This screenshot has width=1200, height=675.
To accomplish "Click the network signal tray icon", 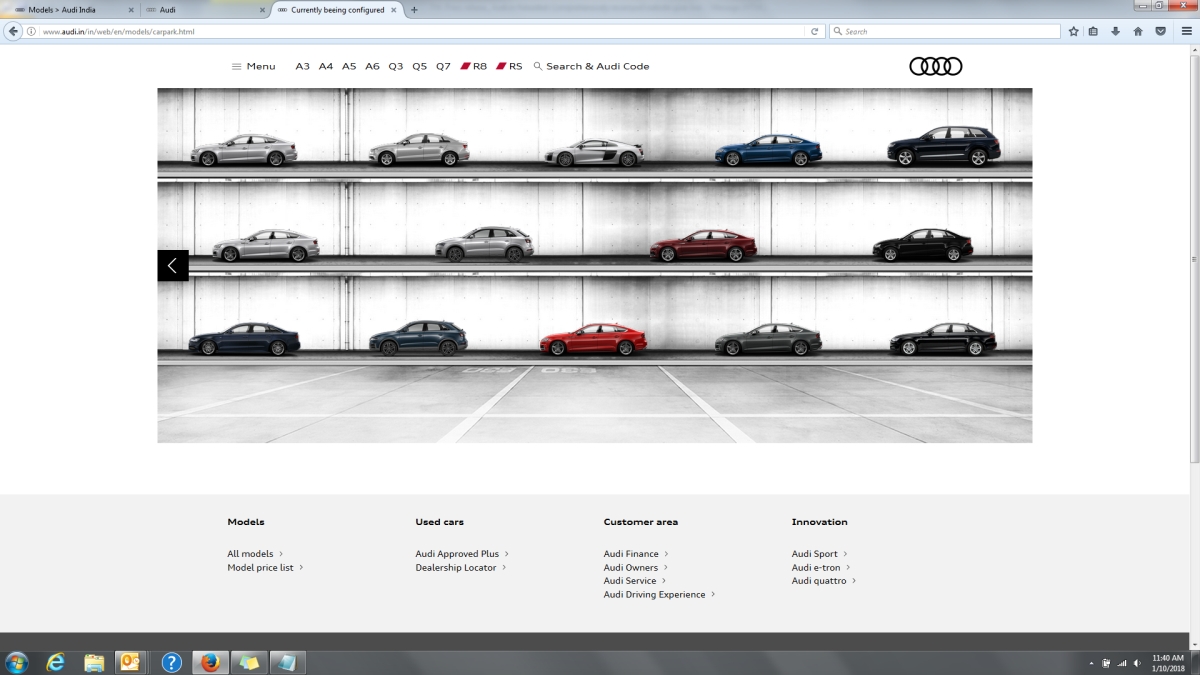I will [1122, 663].
